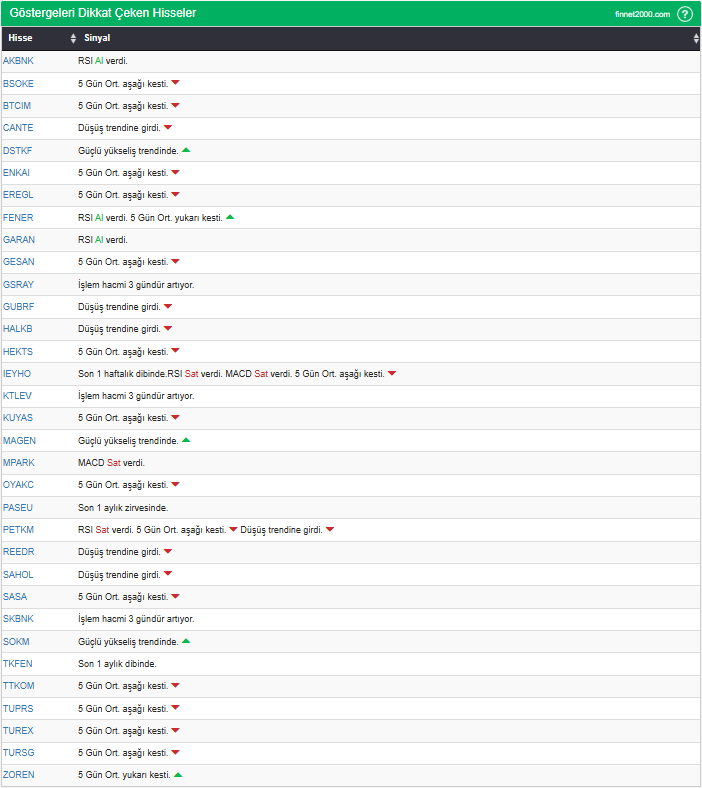Click green up arrow in MAGEN row
The width and height of the screenshot is (702, 788).
click(186, 440)
